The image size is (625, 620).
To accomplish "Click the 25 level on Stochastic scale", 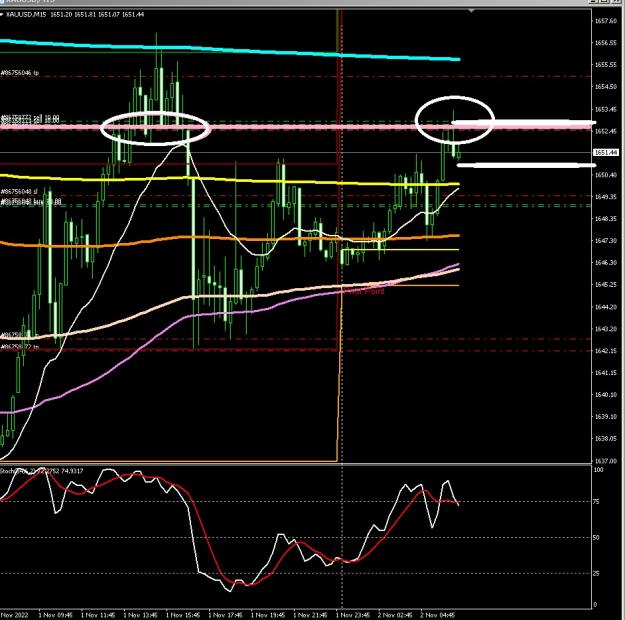I will click(596, 573).
